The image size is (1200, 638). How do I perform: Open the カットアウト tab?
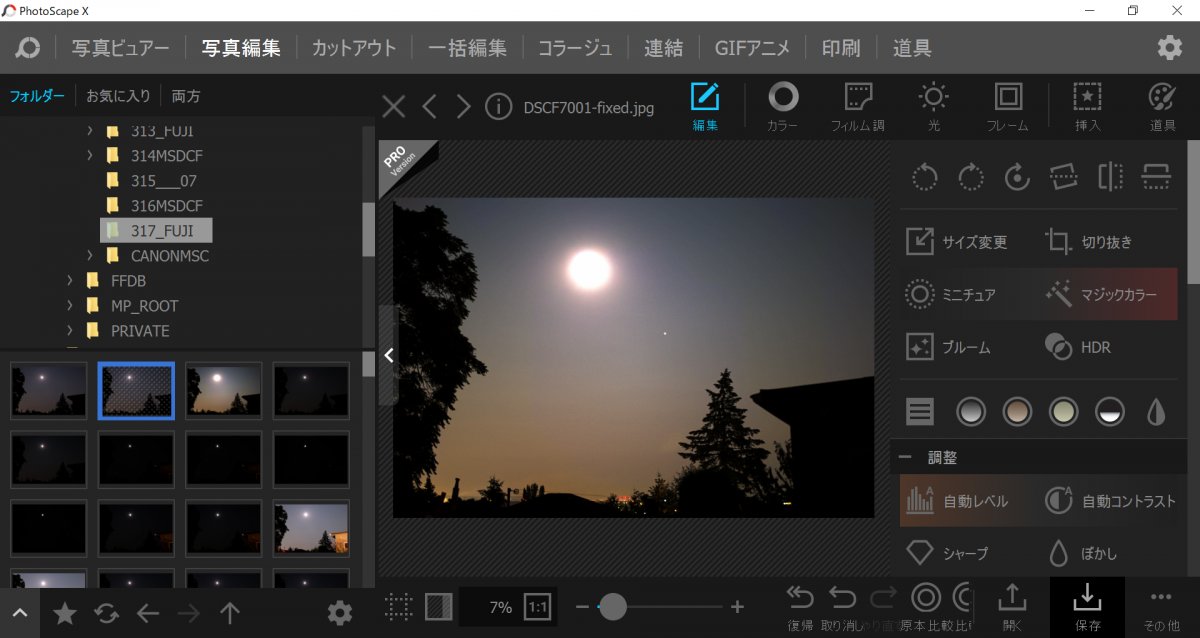pos(354,48)
